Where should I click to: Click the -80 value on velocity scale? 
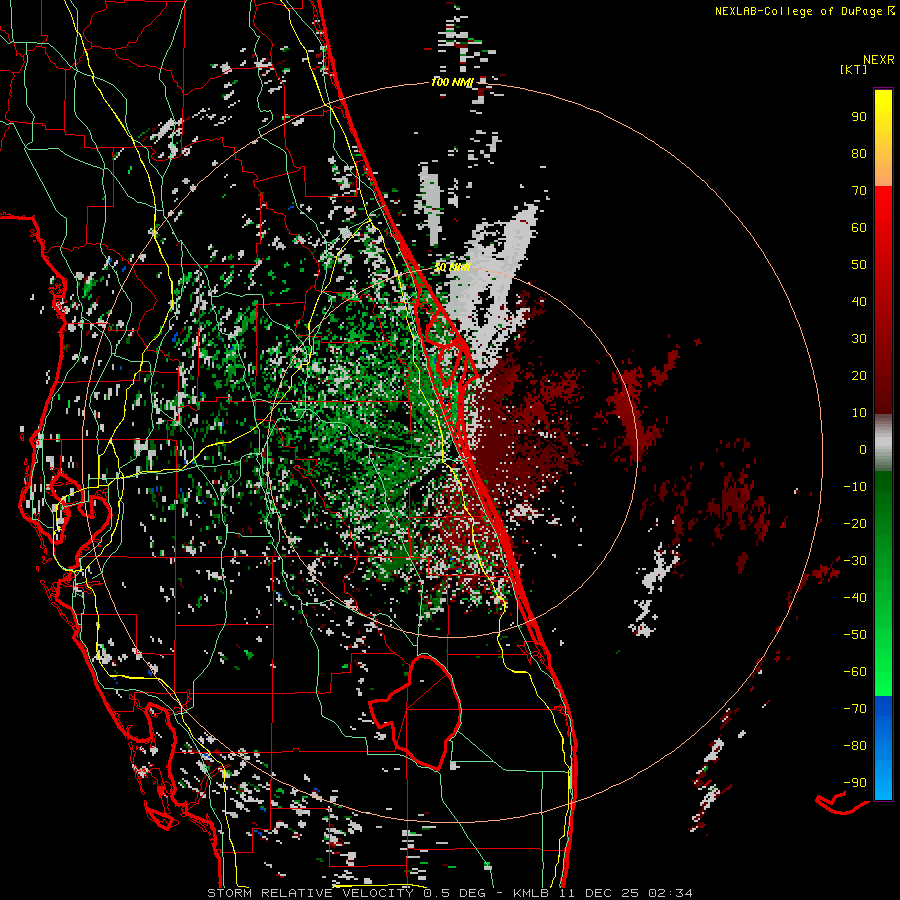point(855,746)
